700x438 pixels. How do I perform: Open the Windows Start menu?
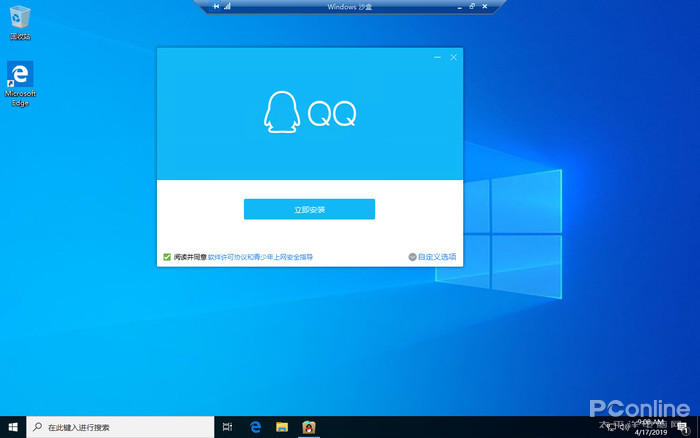[x=13, y=427]
